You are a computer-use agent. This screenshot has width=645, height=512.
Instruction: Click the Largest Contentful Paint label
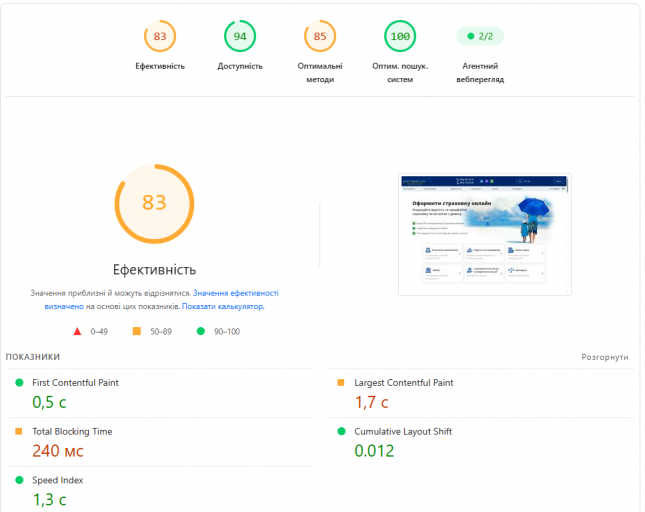[404, 383]
